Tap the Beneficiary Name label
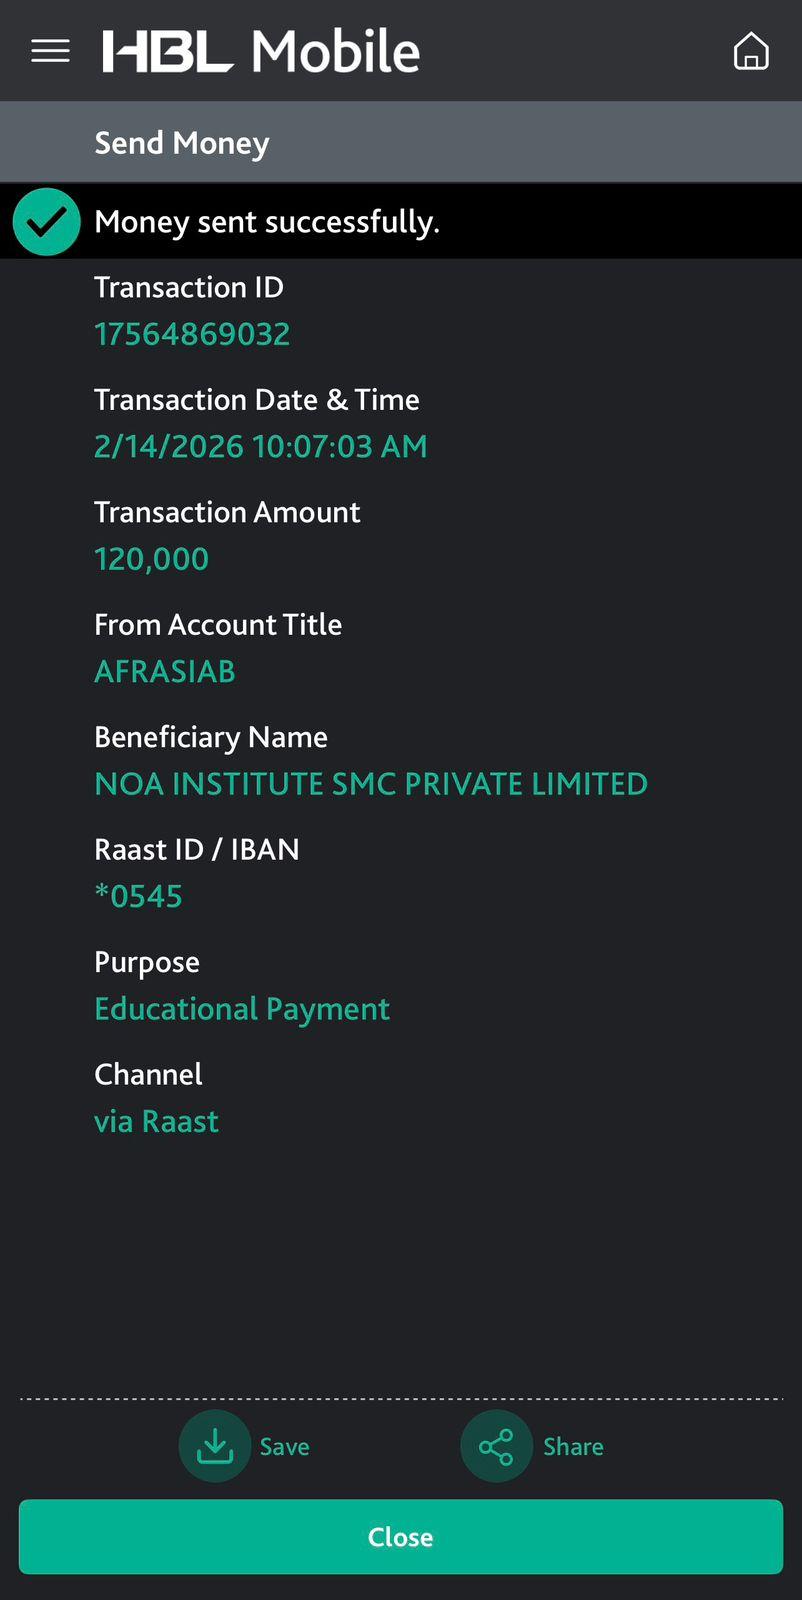802x1600 pixels. [211, 737]
